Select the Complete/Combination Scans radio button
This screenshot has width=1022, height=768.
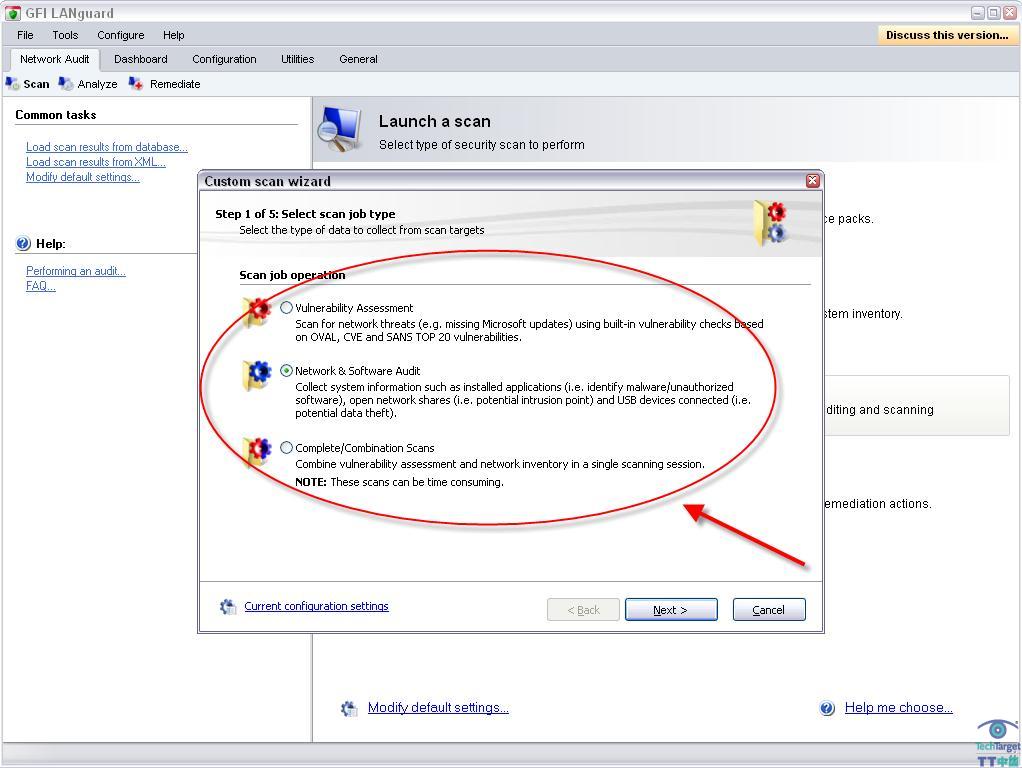pos(286,447)
